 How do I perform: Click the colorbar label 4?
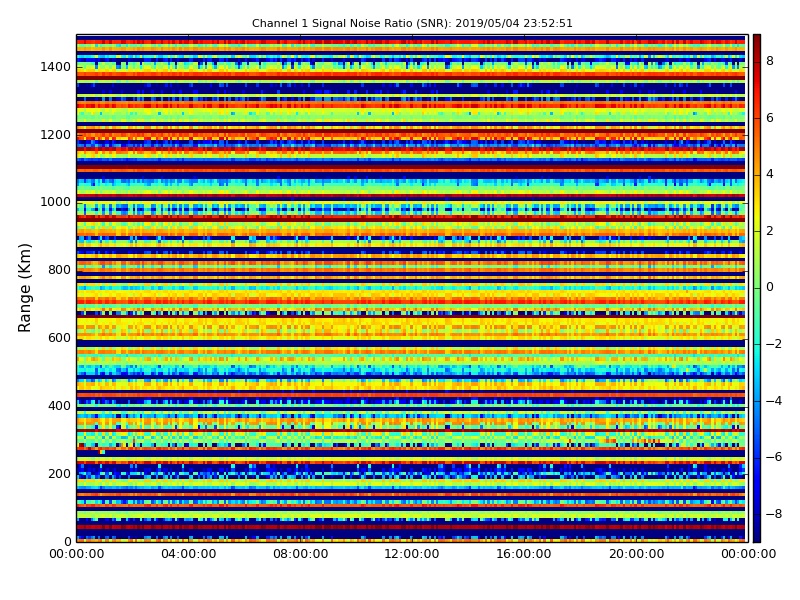coord(770,174)
